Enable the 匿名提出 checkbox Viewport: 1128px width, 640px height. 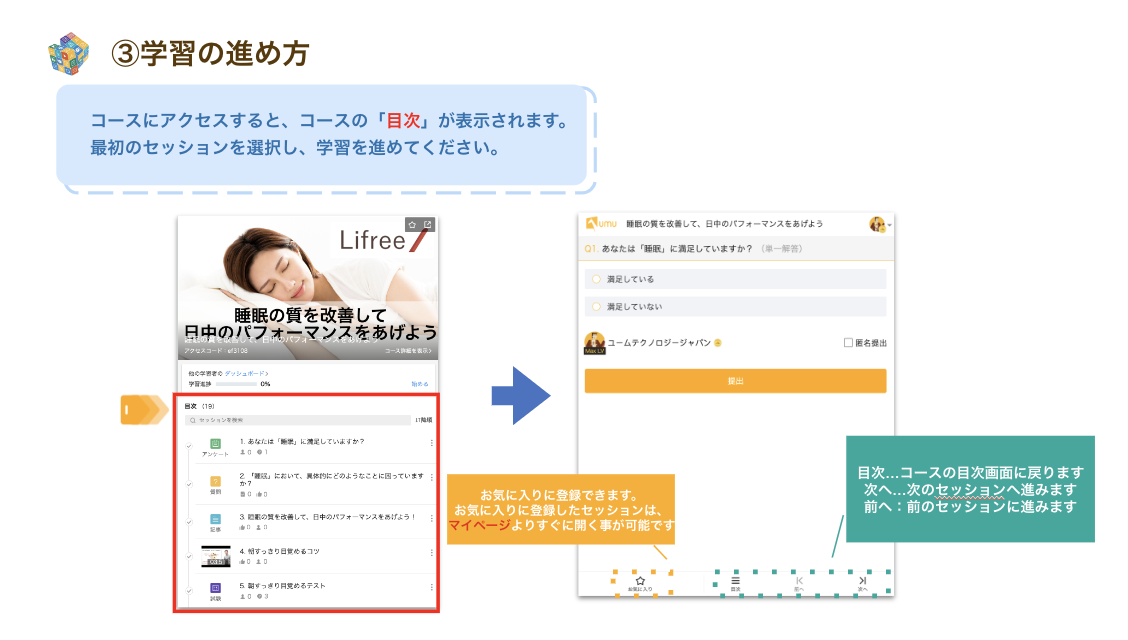(x=848, y=343)
